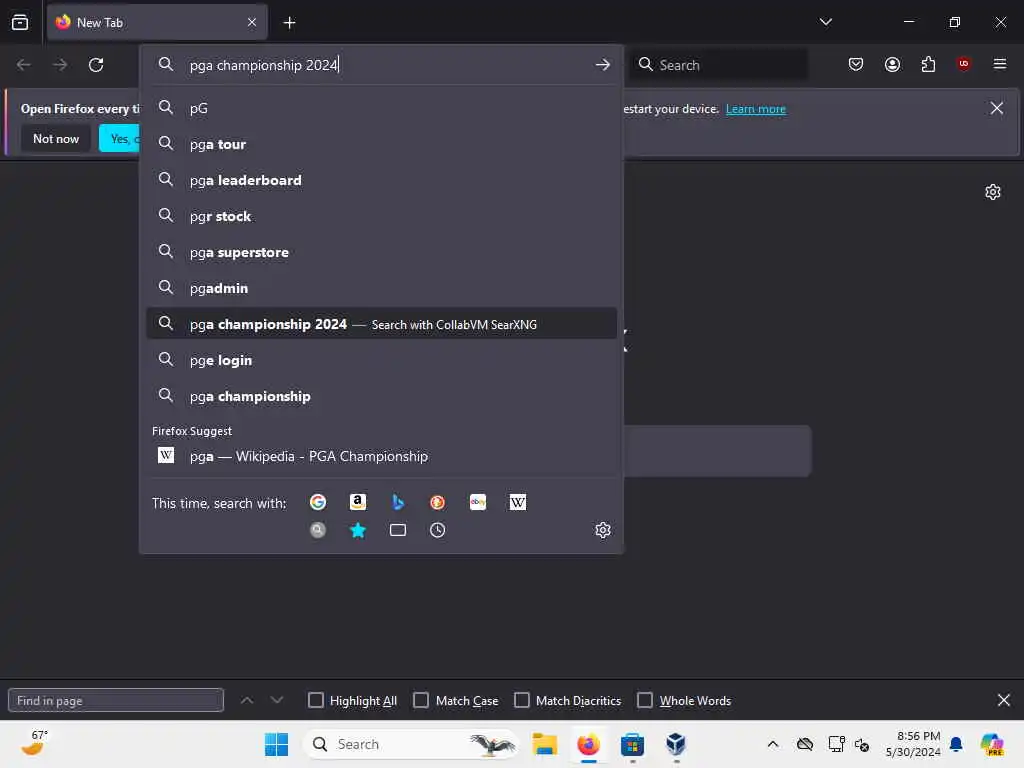The width and height of the screenshot is (1024, 768).
Task: Select the "pga championship" suggestion
Action: click(x=381, y=395)
